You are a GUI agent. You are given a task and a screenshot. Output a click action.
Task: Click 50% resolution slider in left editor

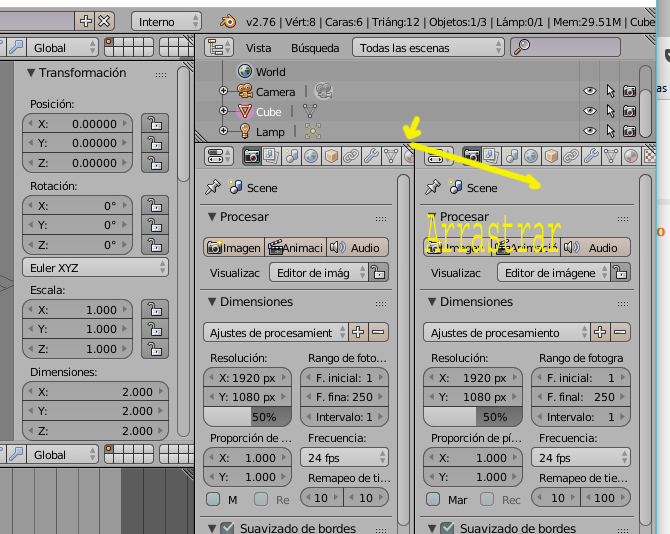(247, 417)
